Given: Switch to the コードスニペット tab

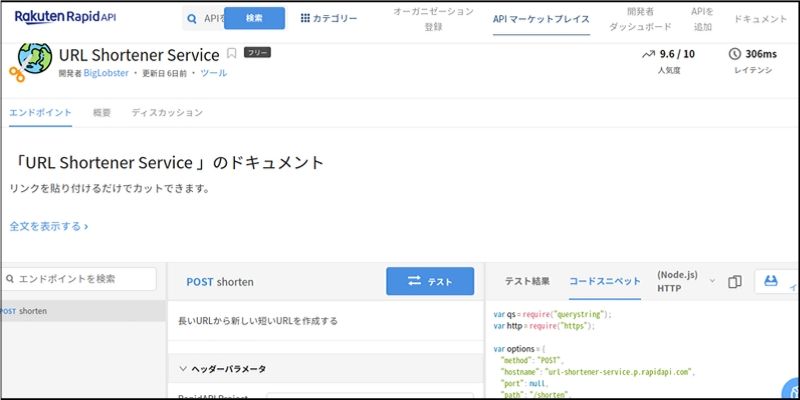Looking at the screenshot, I should pyautogui.click(x=605, y=281).
